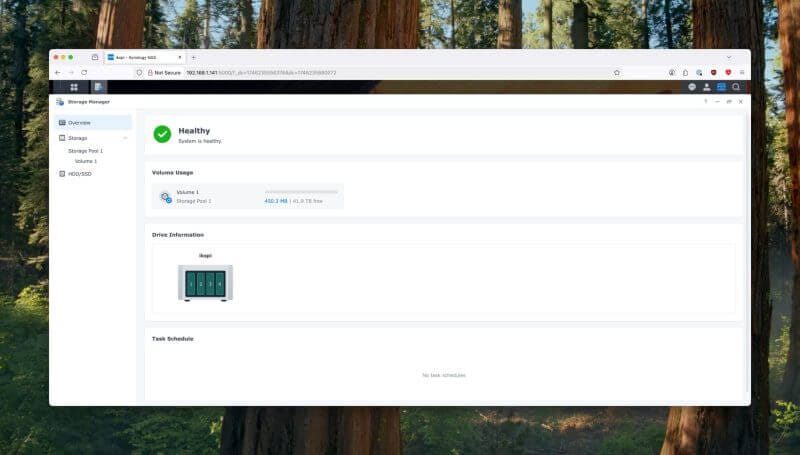
Task: Close the Storage Manager window
Action: coord(741,102)
